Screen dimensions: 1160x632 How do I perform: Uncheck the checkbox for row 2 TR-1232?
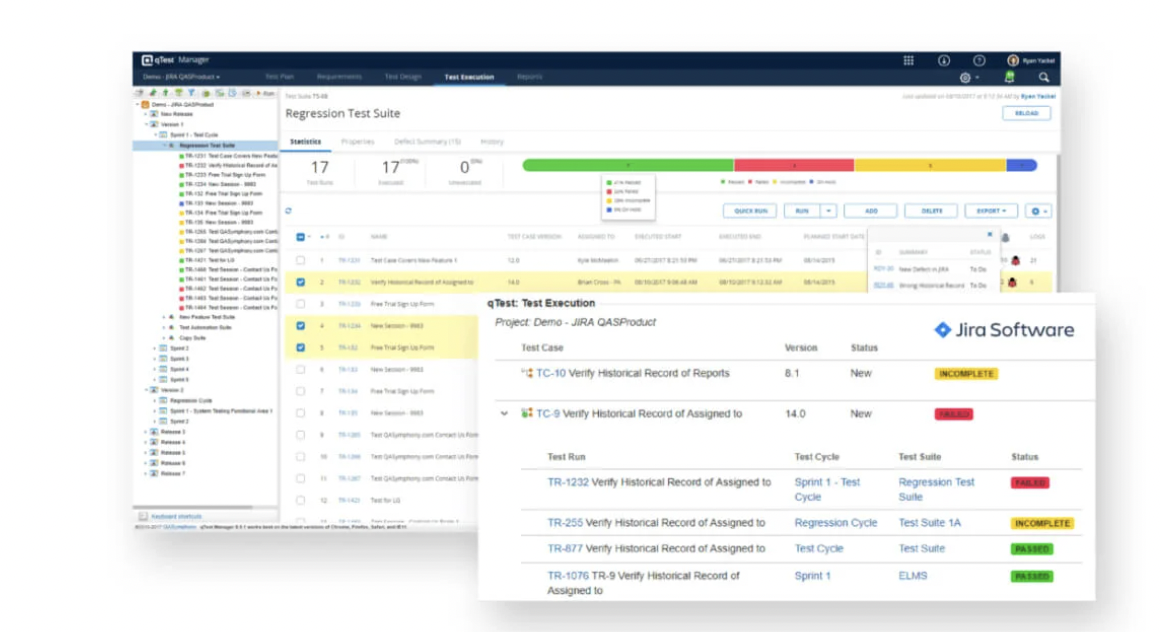pyautogui.click(x=300, y=282)
